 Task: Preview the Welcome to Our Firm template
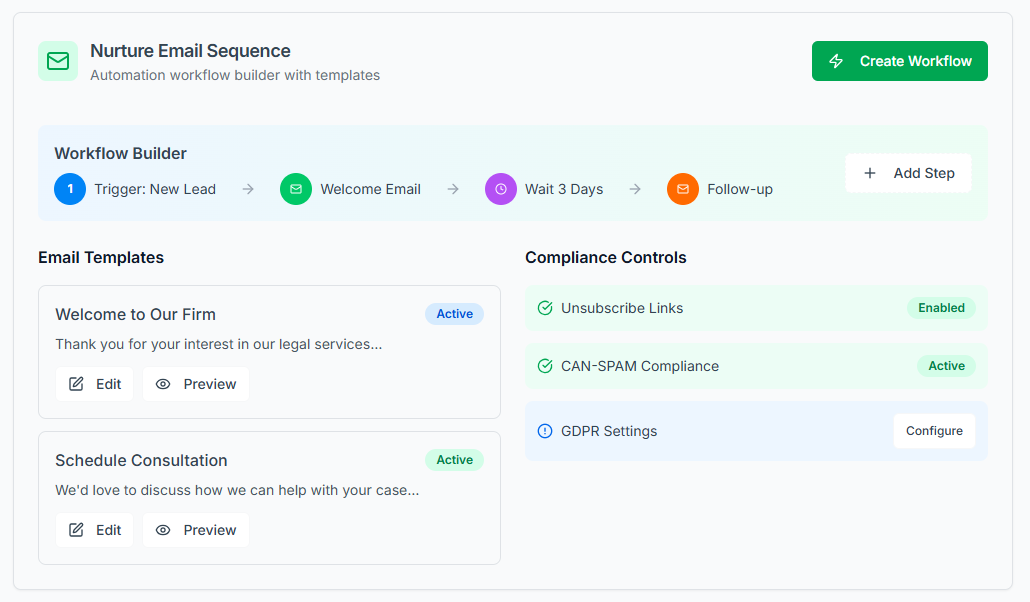[x=196, y=384]
